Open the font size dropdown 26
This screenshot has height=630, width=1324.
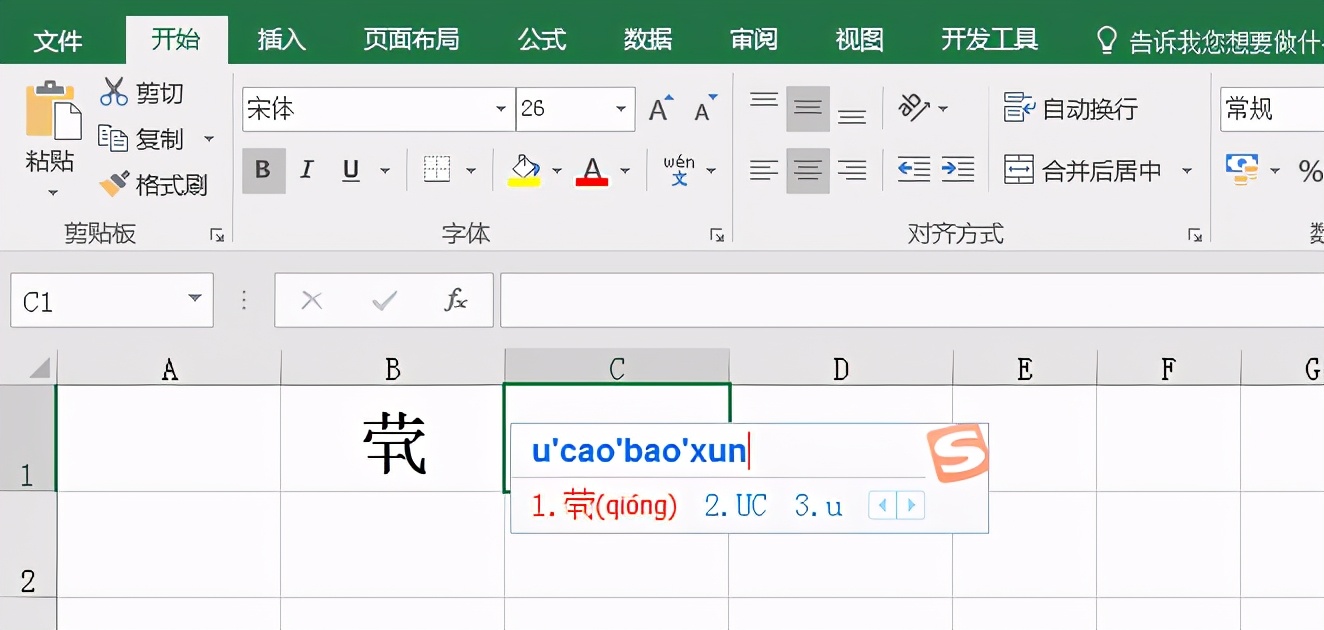click(x=621, y=109)
